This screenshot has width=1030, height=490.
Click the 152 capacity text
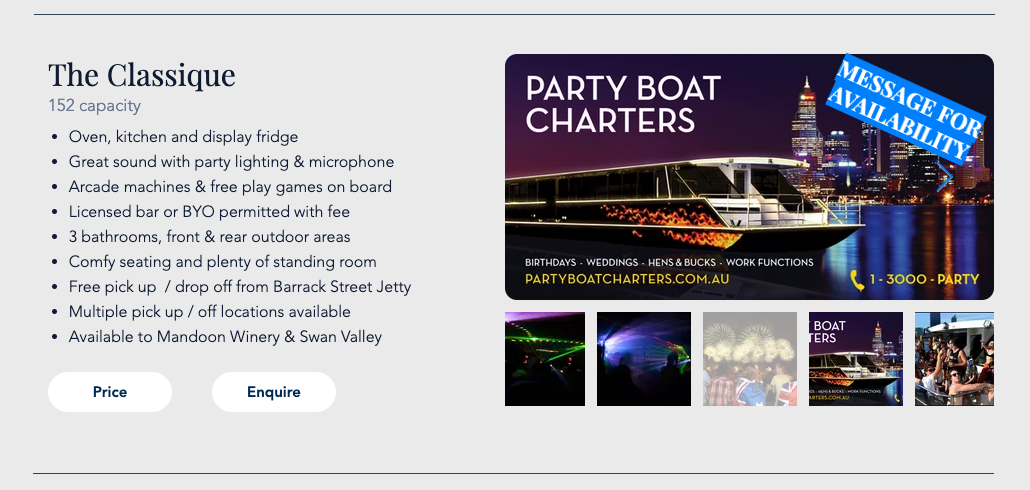pos(95,106)
